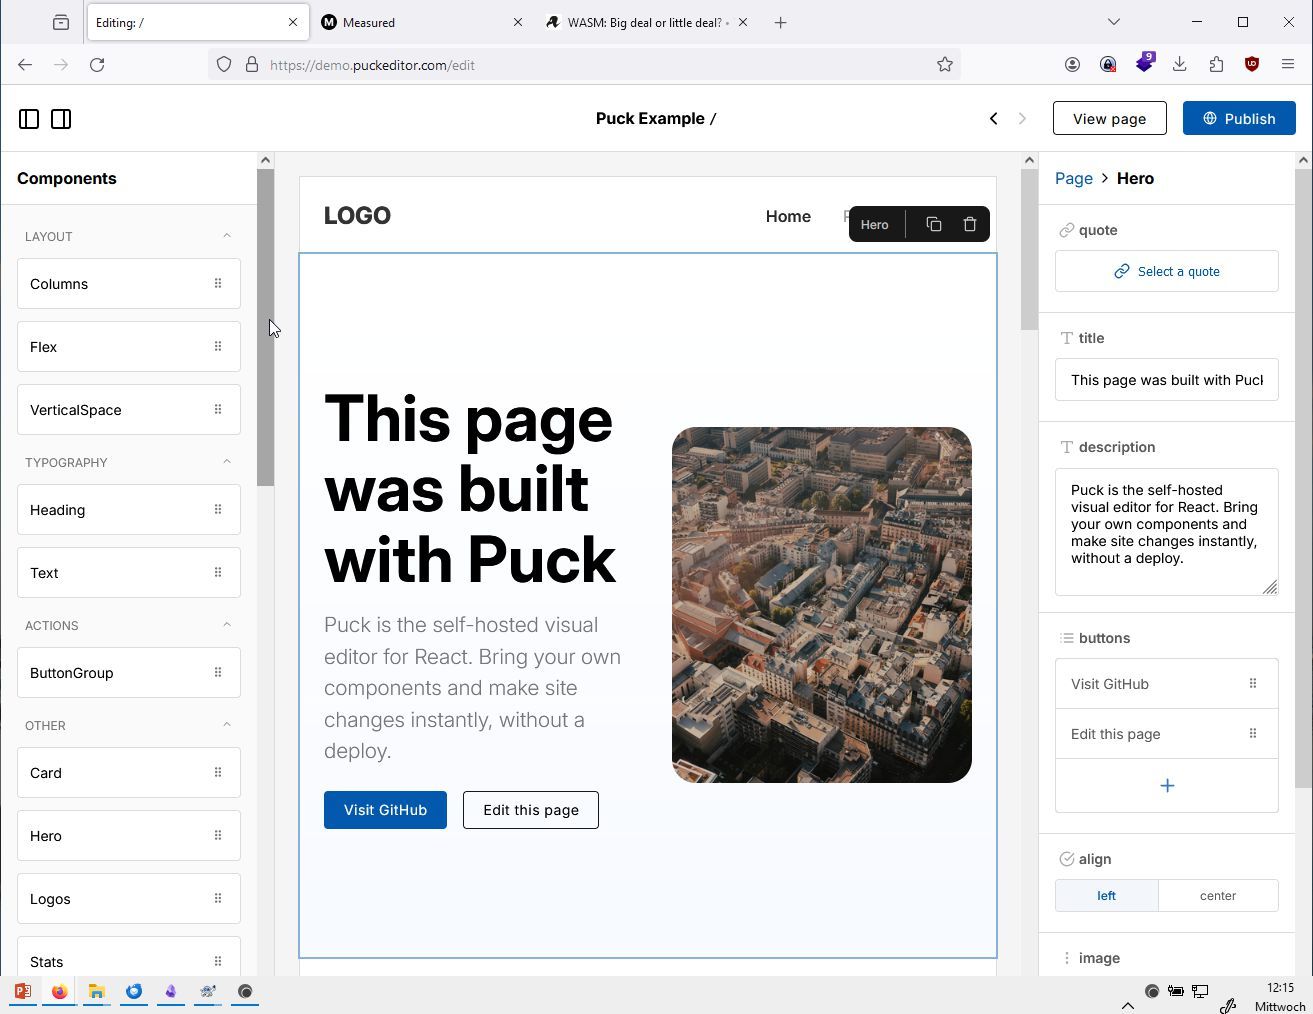Viewport: 1313px width, 1014px height.
Task: Grab the Text component drag handle
Action: [218, 572]
